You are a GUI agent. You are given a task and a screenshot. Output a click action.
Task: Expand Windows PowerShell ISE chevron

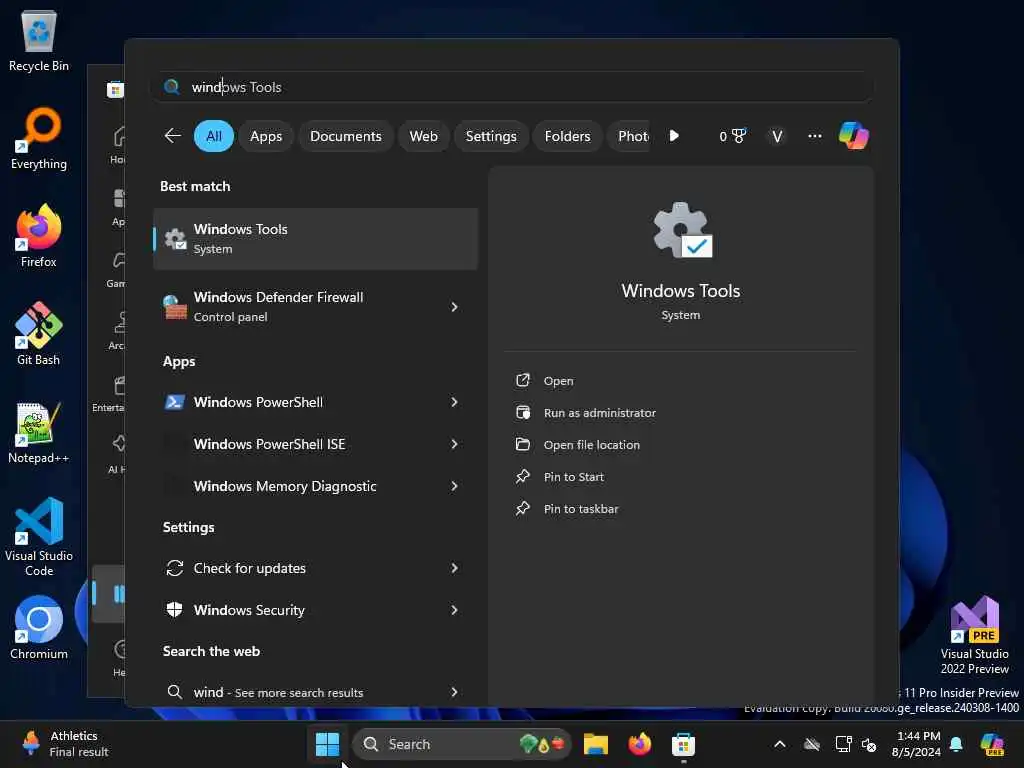[455, 444]
